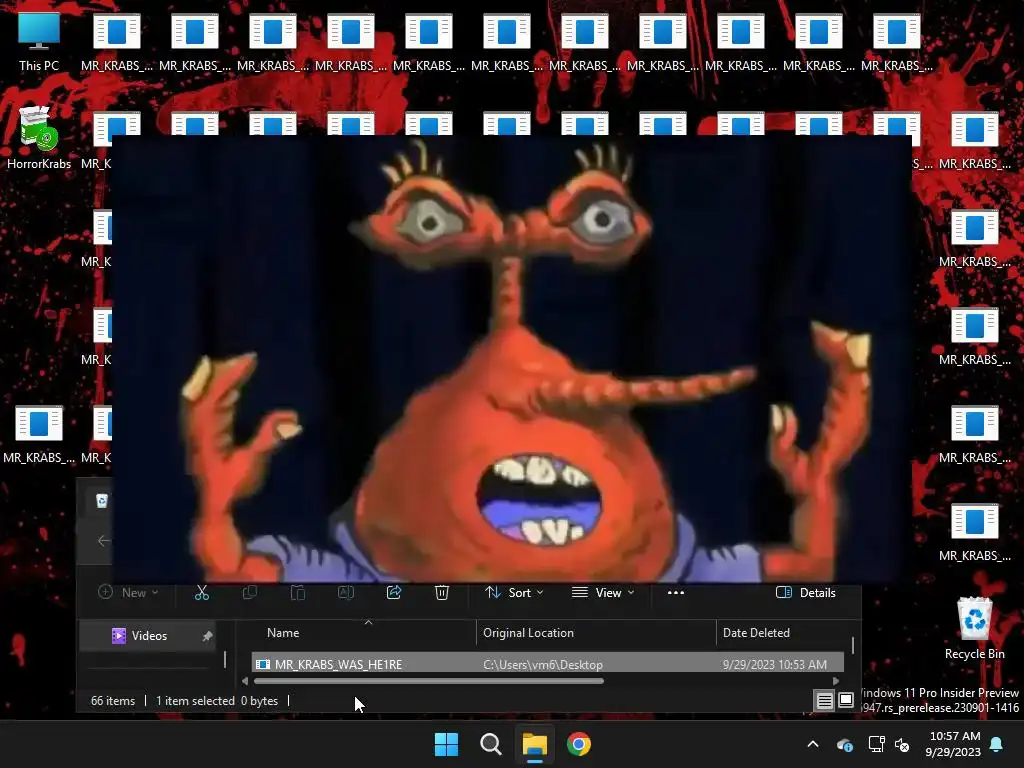Click the horizontal scrollbar thumb in file list

(428, 681)
